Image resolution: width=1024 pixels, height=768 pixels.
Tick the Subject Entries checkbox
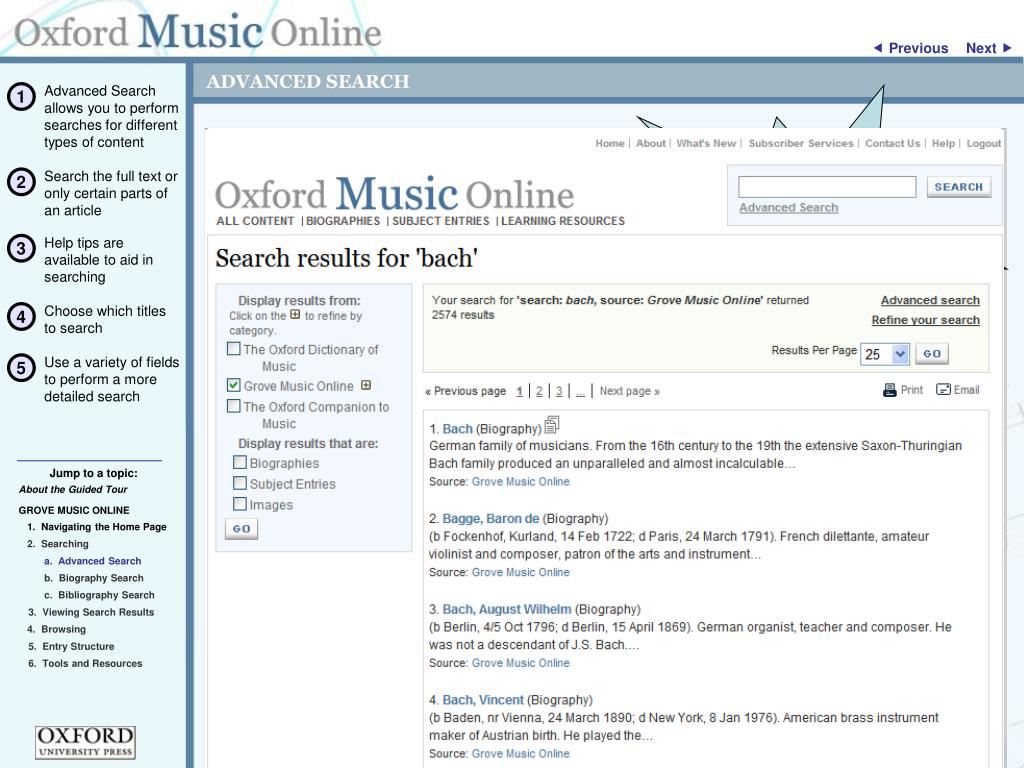240,483
